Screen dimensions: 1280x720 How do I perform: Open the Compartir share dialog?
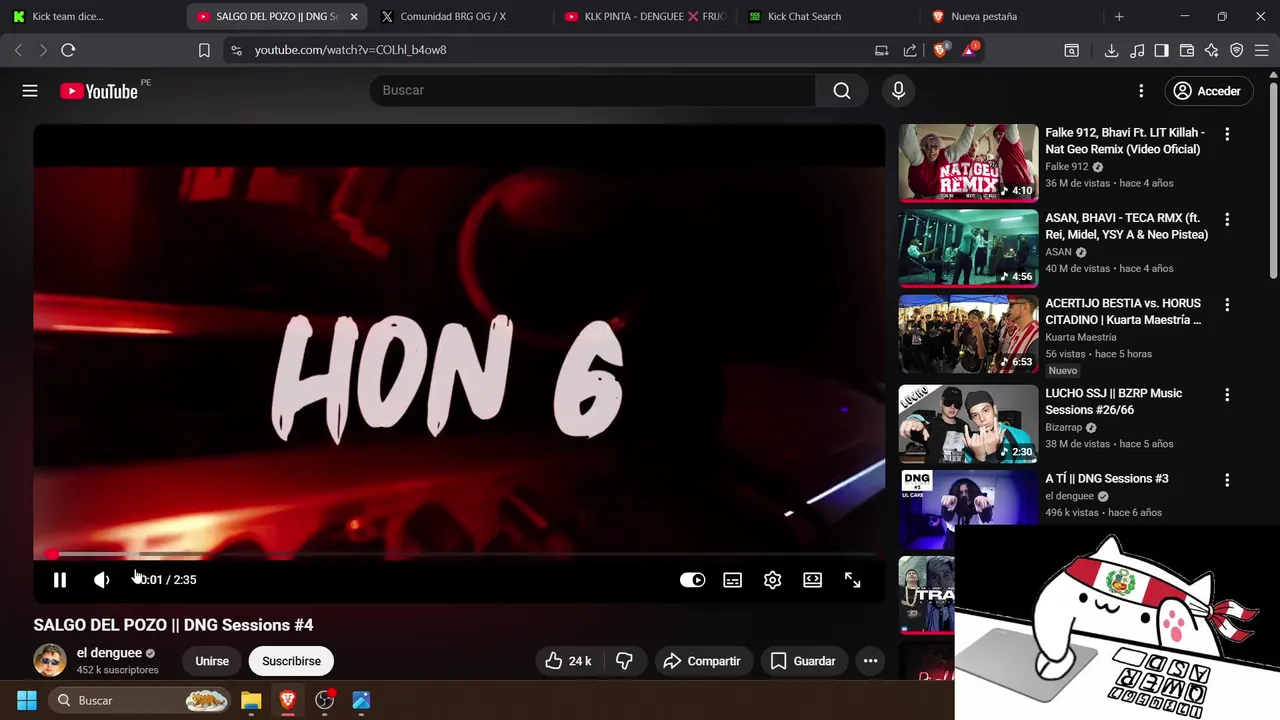tap(702, 661)
